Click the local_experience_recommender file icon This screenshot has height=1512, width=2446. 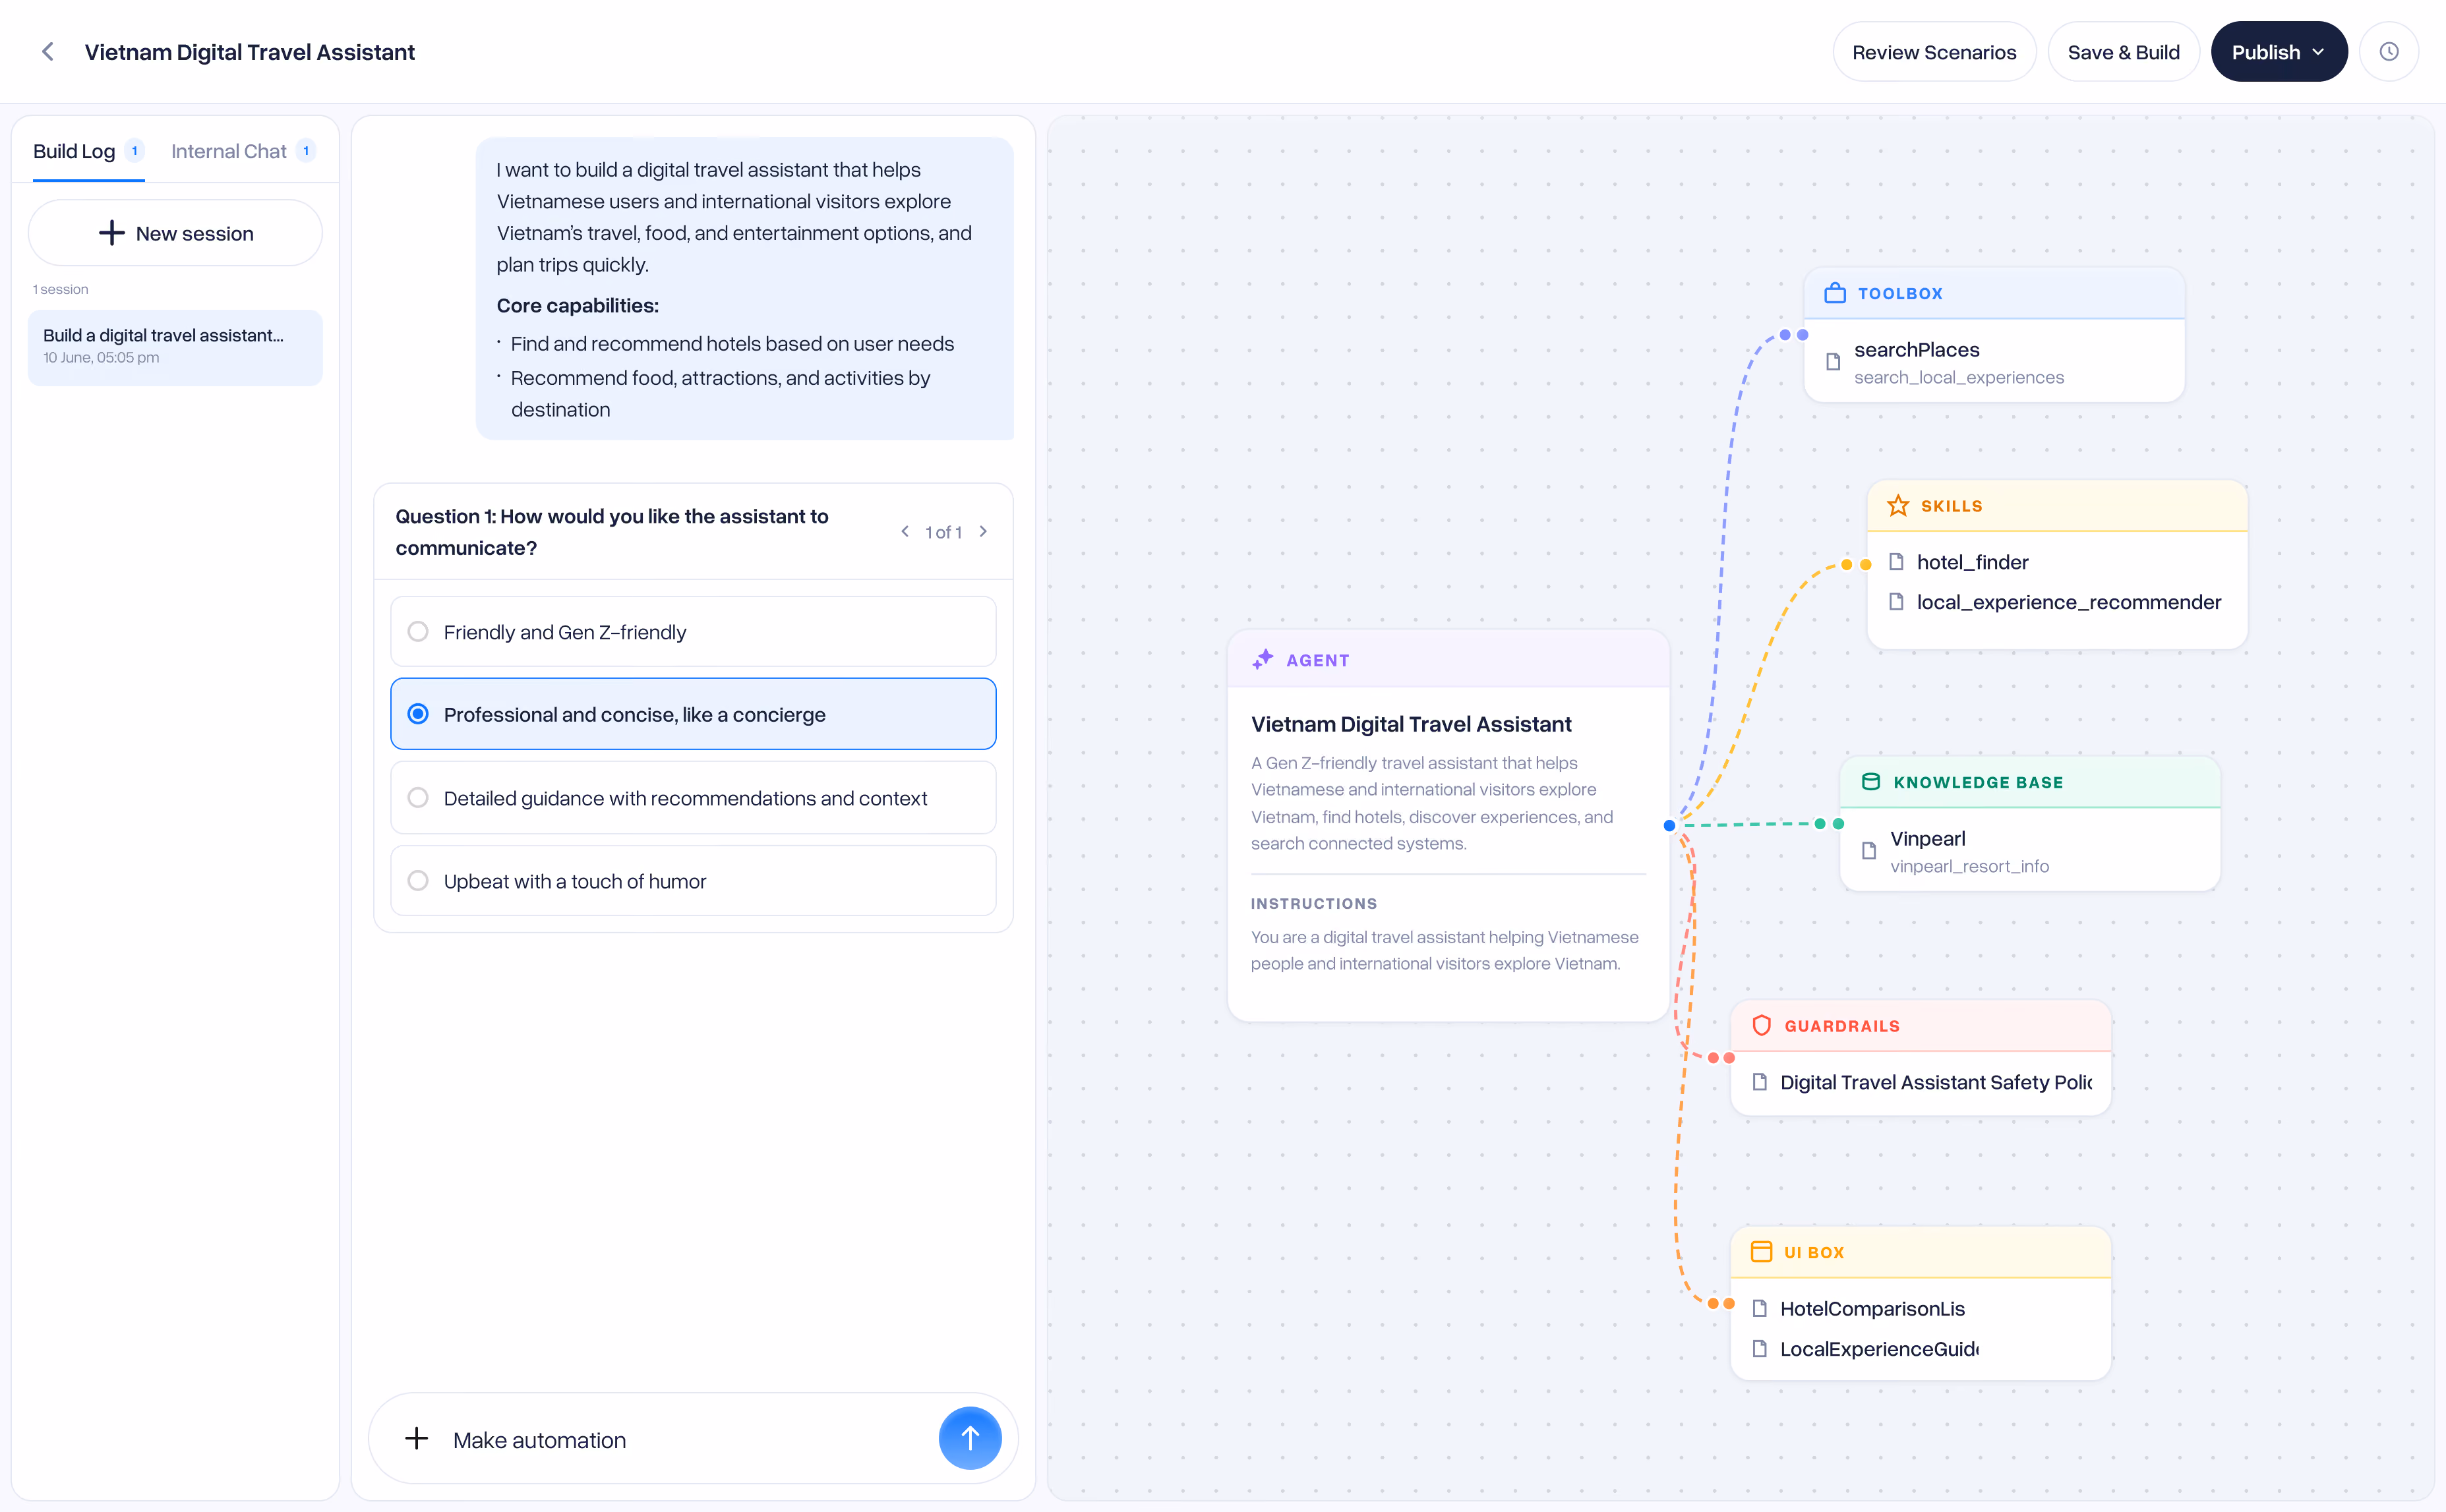(1895, 602)
